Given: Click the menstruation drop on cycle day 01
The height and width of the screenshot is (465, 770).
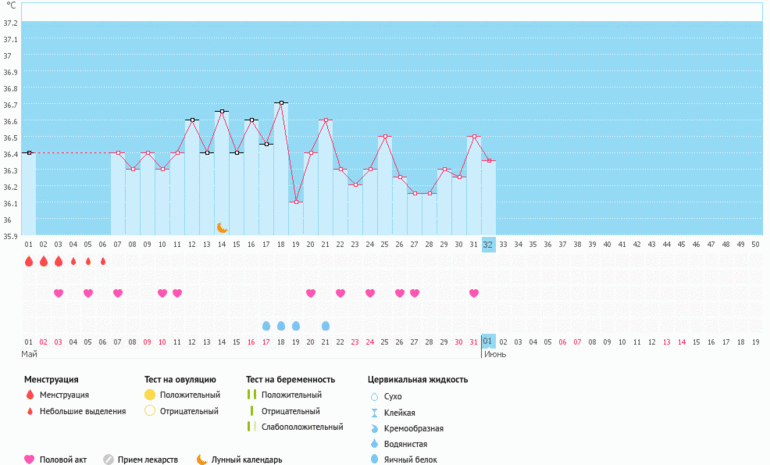Looking at the screenshot, I should (28, 261).
